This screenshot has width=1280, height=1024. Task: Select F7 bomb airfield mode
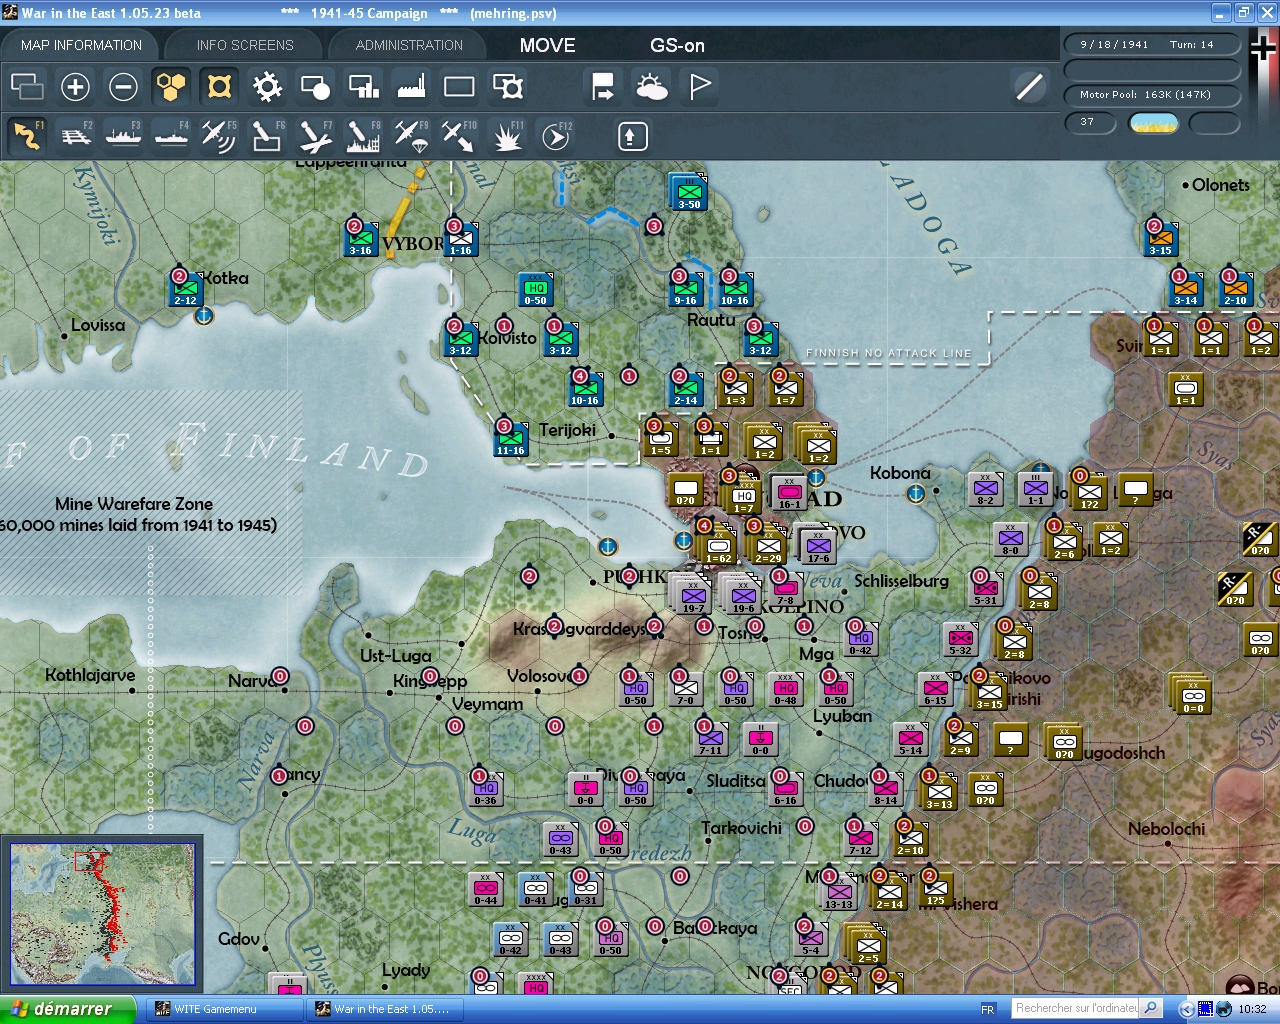pos(315,136)
